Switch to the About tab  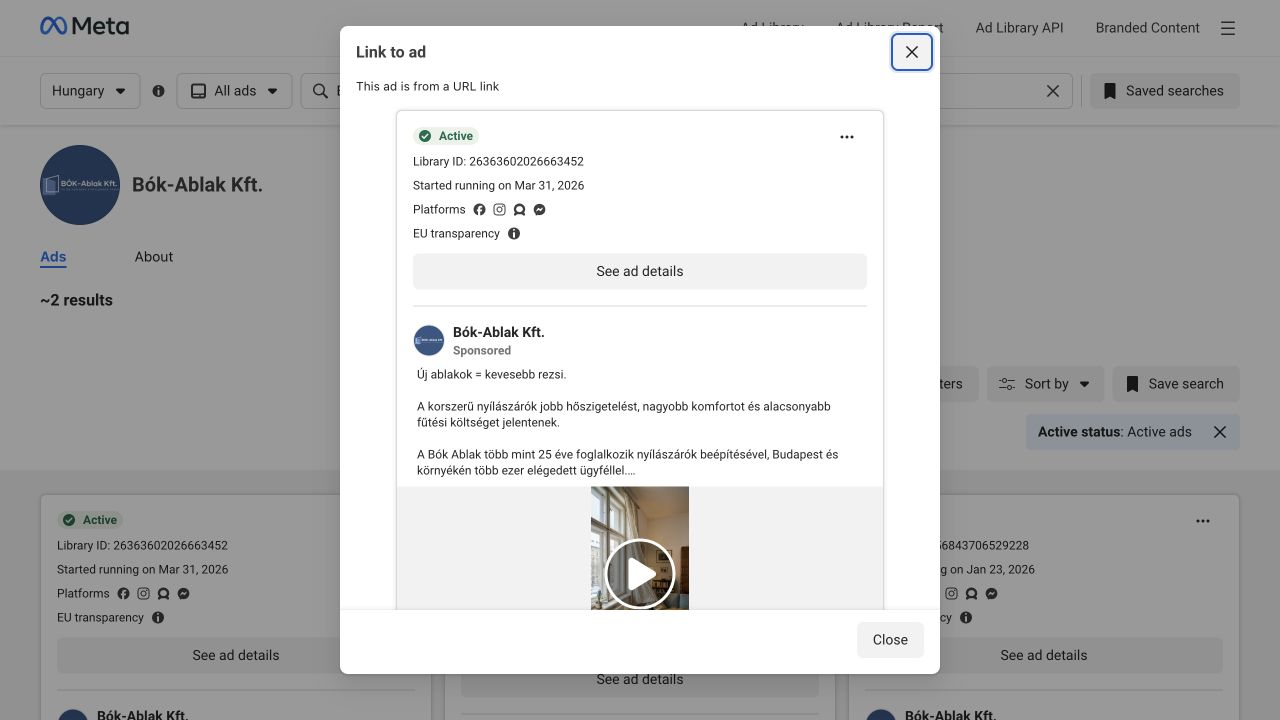coord(154,257)
